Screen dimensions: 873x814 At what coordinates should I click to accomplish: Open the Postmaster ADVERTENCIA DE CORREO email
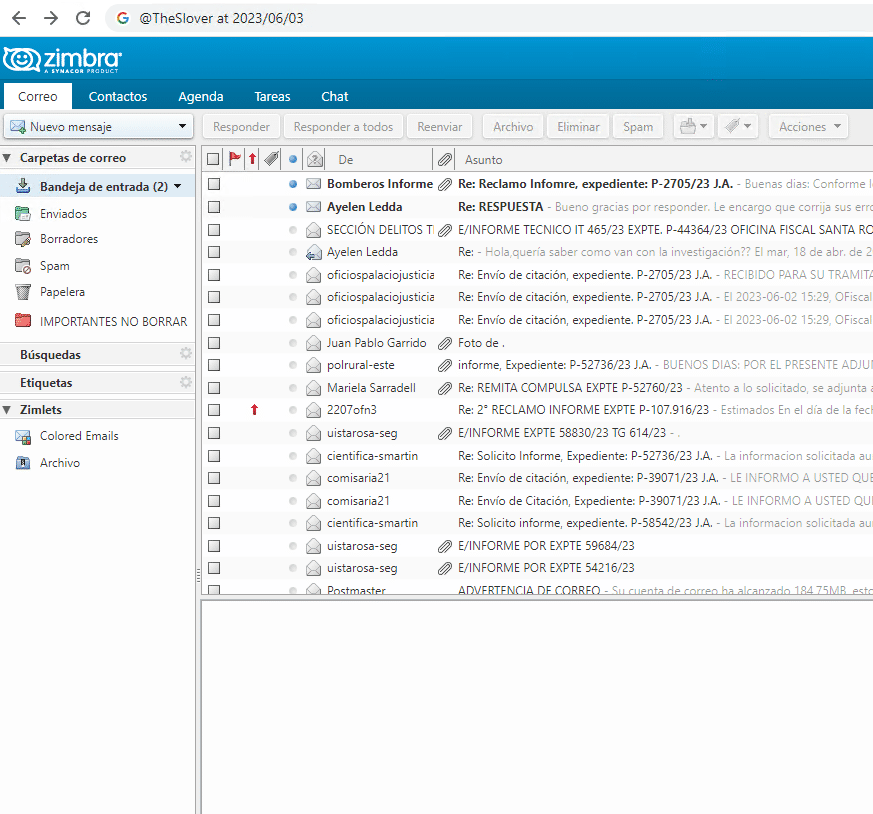point(537,589)
